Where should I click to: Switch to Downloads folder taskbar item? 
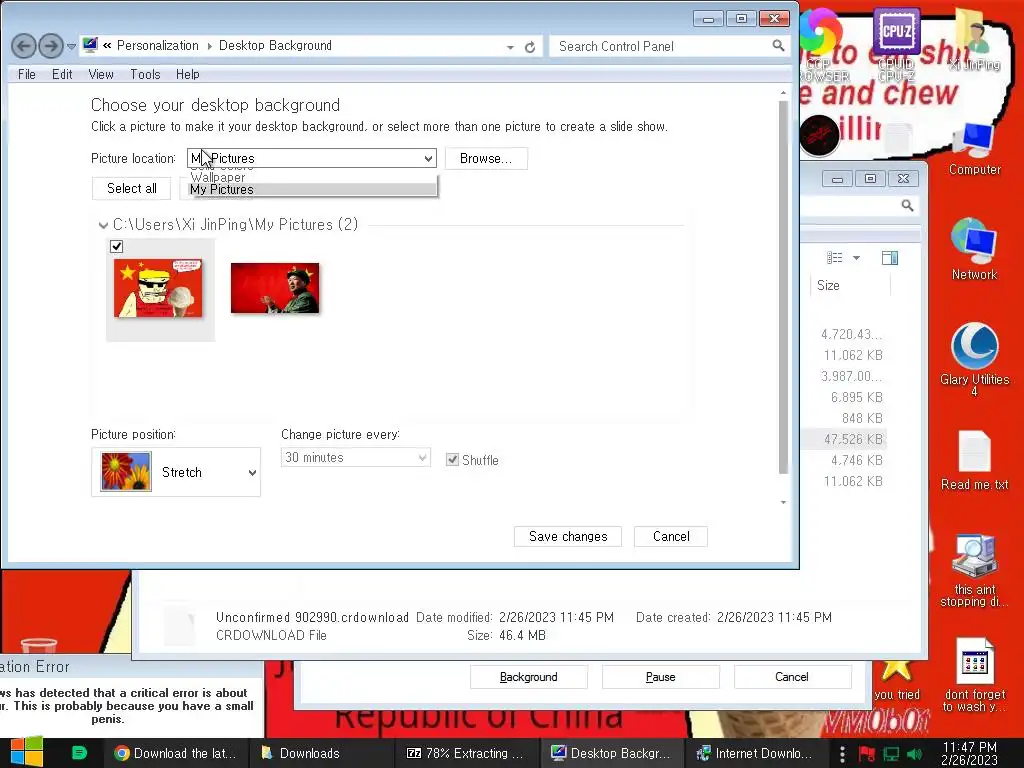tap(321, 754)
